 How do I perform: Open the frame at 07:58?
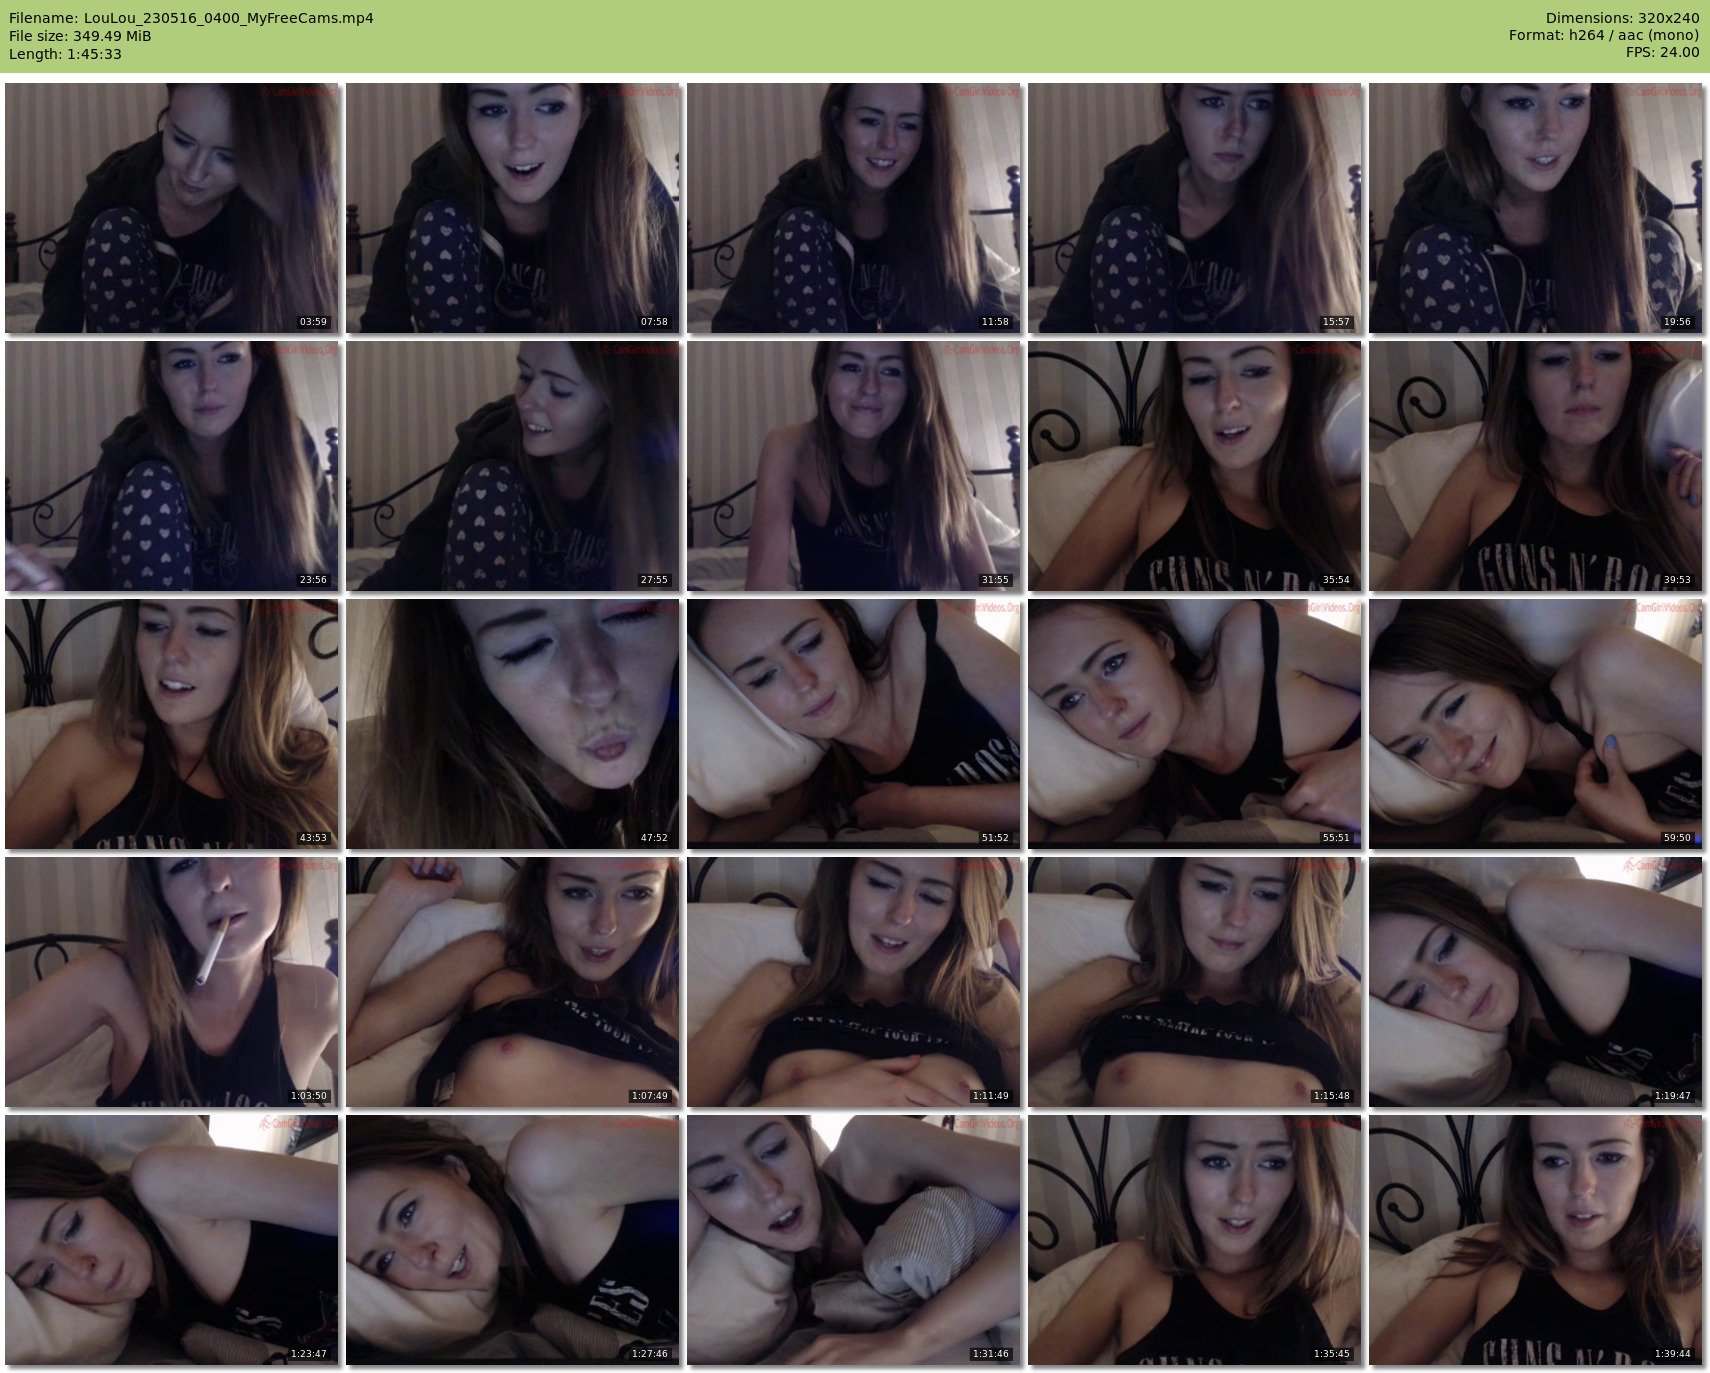(512, 208)
